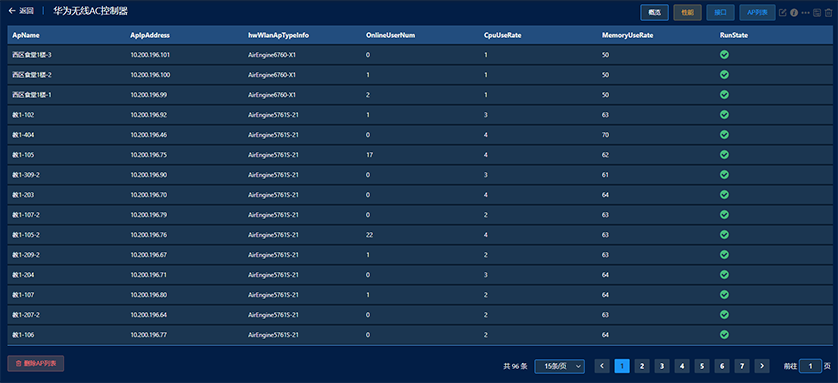This screenshot has width=838, height=383.
Task: Click RunState check icon for 教1-106
Action: pos(724,334)
